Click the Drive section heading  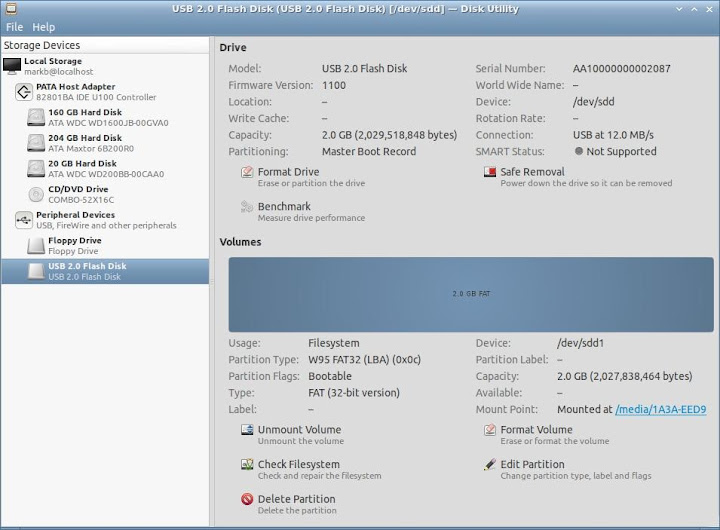click(233, 48)
